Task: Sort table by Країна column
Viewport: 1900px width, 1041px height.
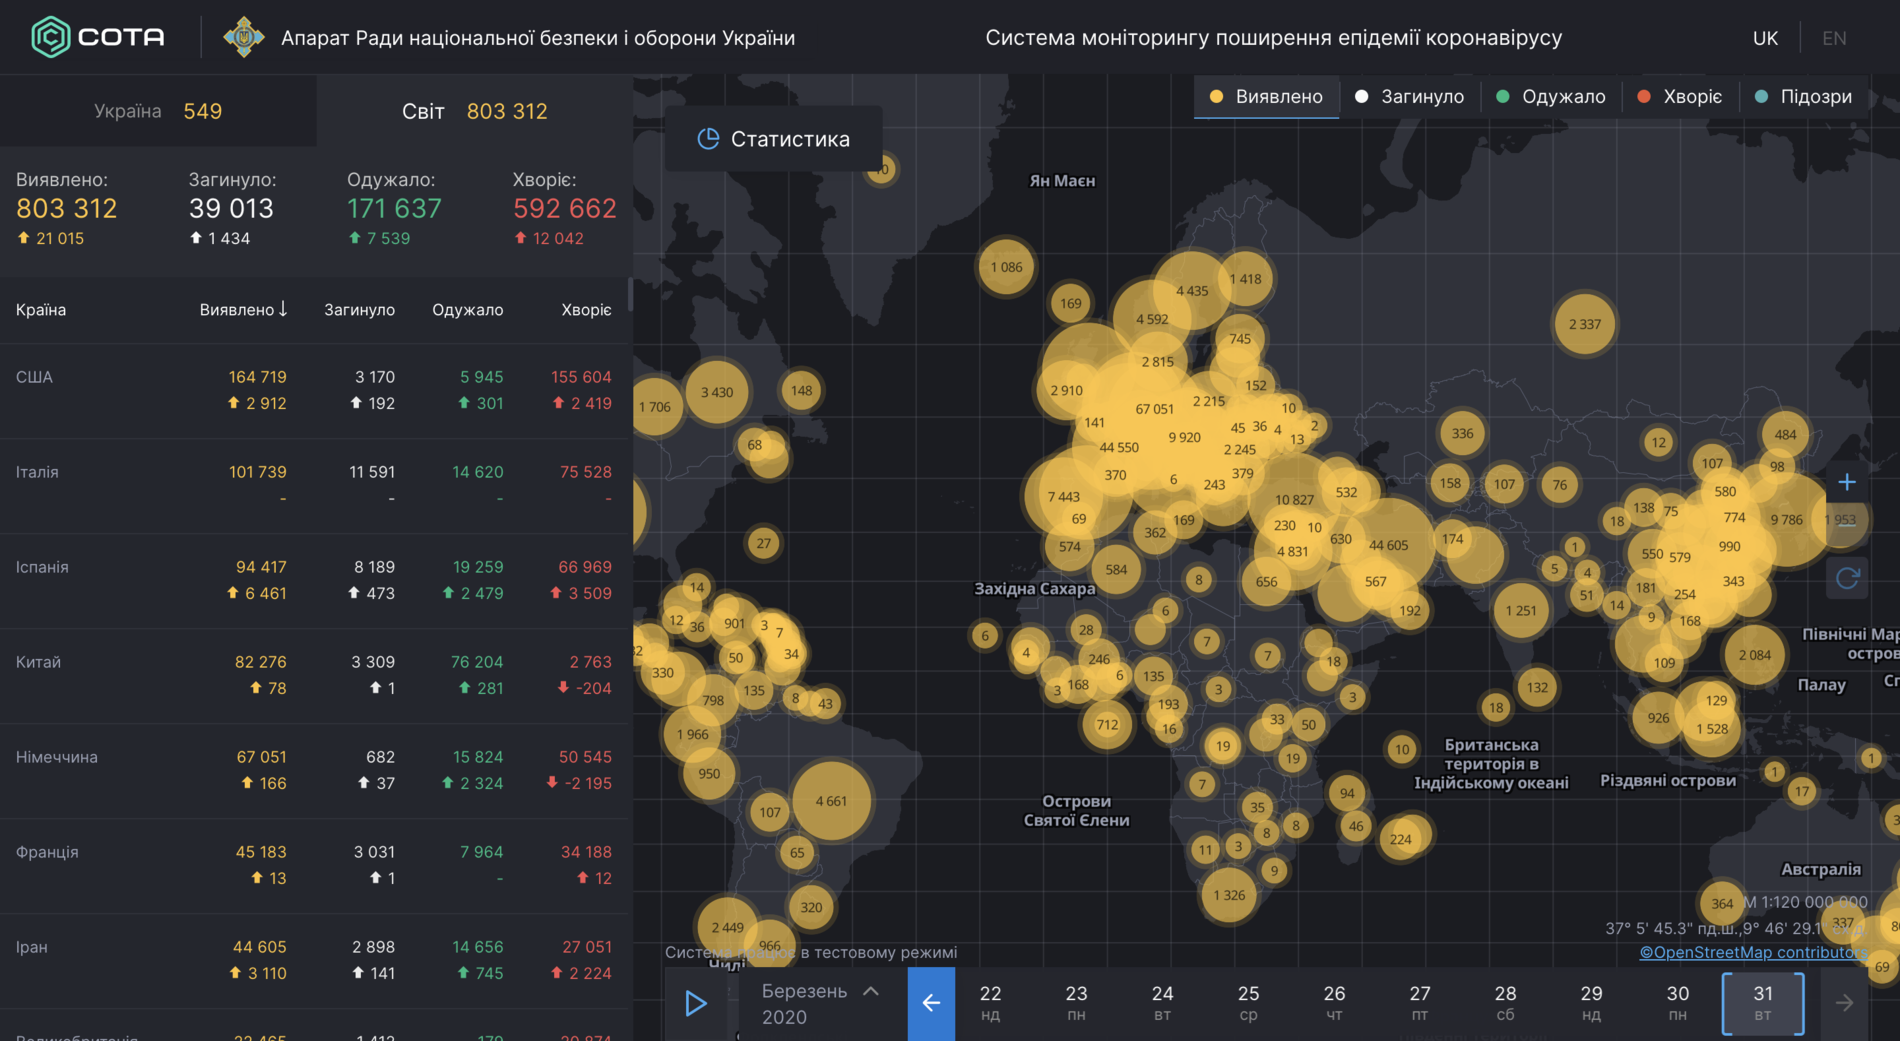Action: click(41, 310)
